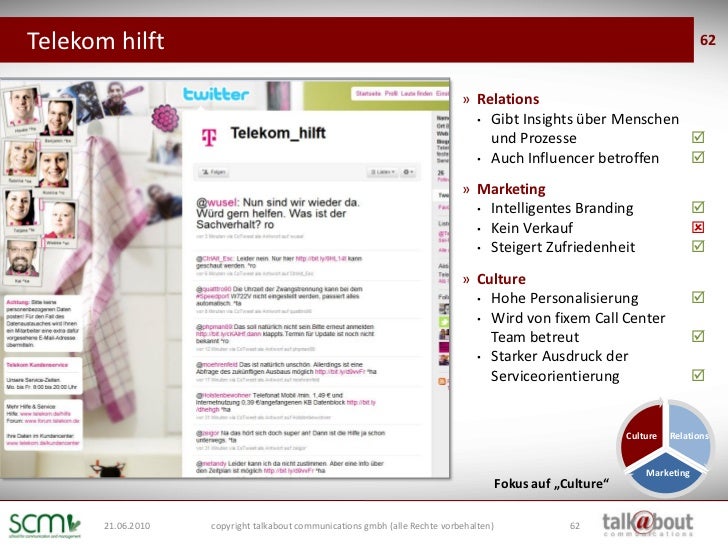Click the @CtrlAlt_Esc mention in the tweet list
The width and height of the screenshot is (728, 546).
point(215,259)
